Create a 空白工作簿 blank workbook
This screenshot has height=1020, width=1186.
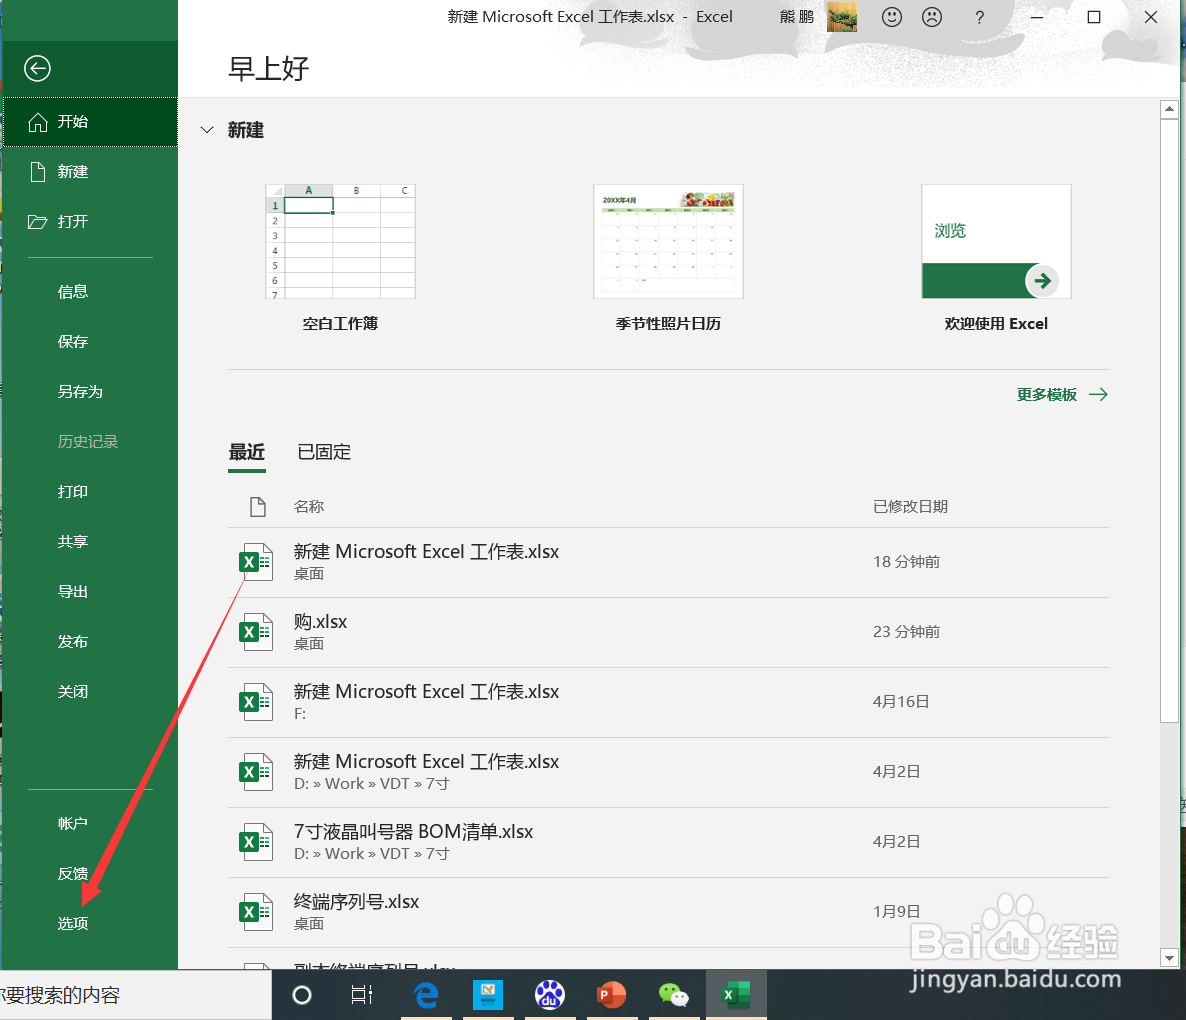(x=340, y=258)
